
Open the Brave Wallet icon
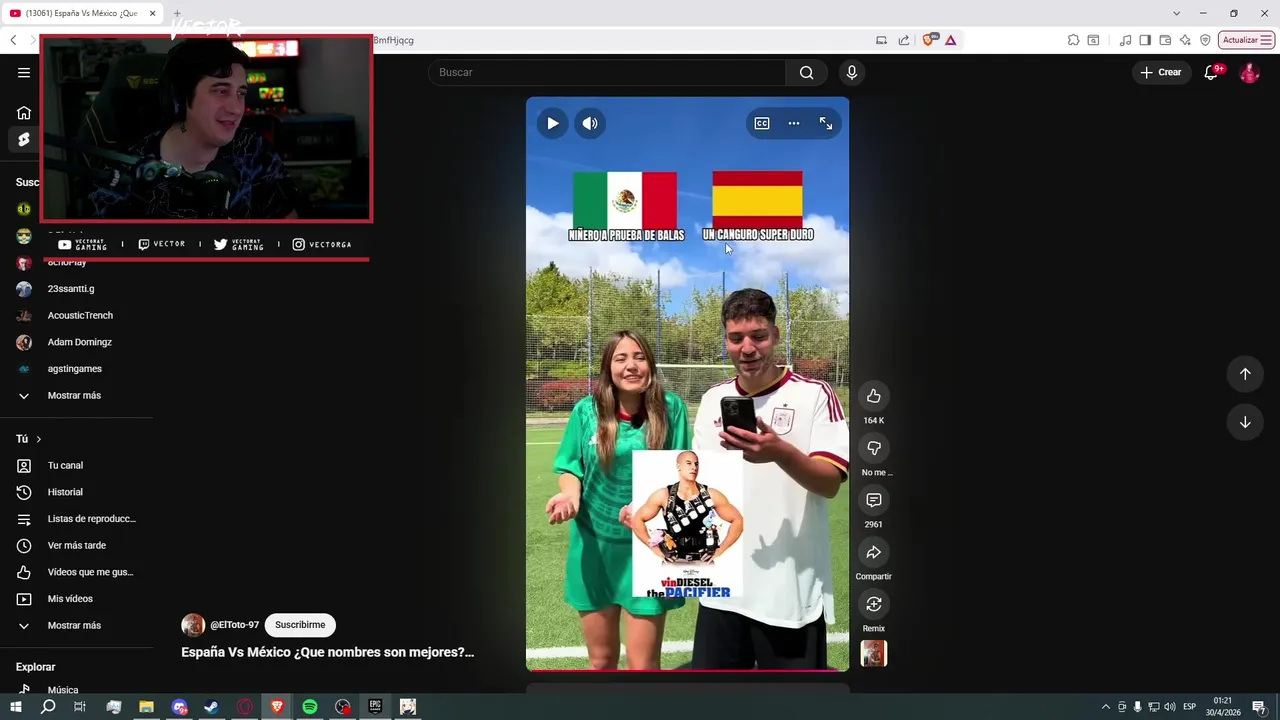pyautogui.click(x=1165, y=40)
